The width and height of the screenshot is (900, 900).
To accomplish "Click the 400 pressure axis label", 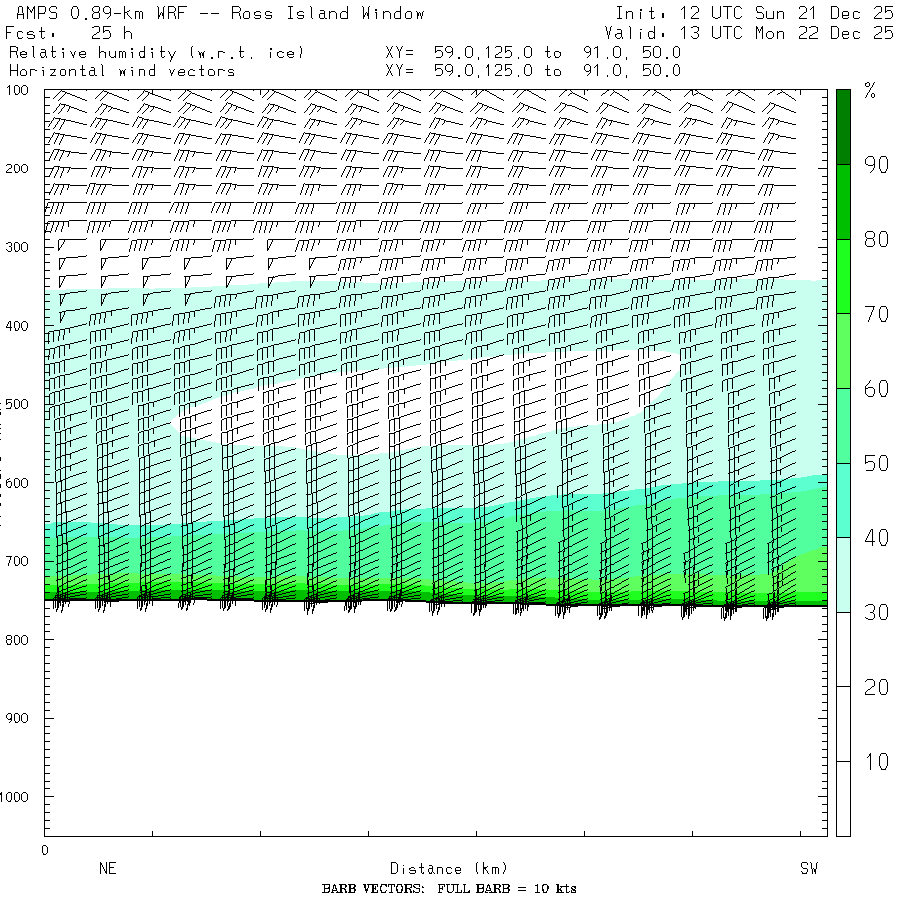I will pos(17,326).
